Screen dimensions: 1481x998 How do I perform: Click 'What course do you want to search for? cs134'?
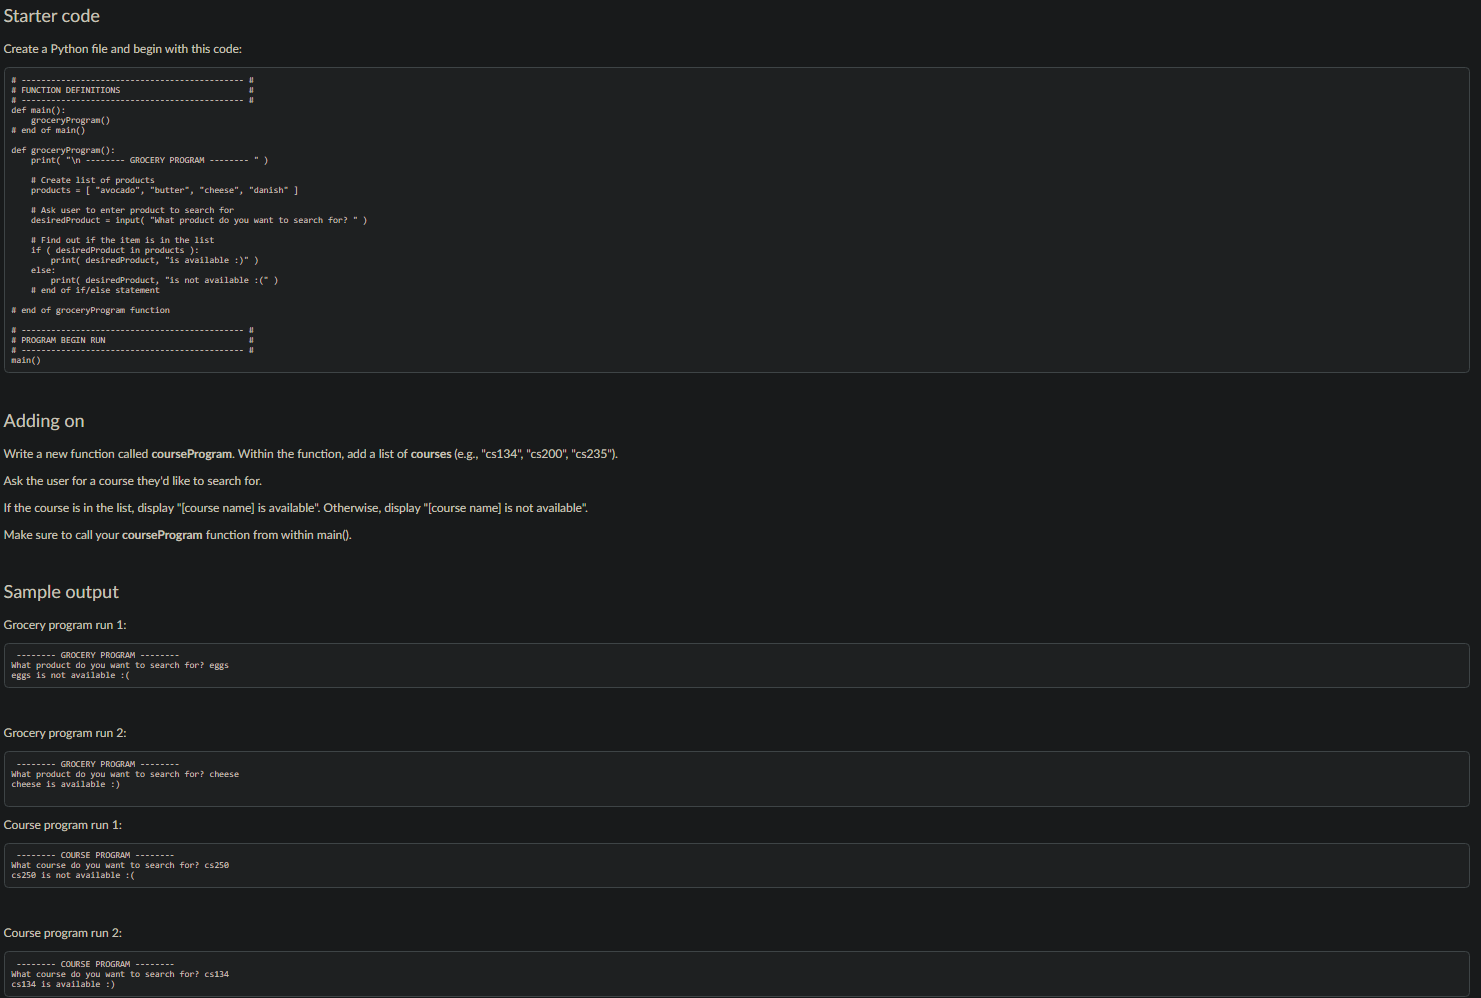click(120, 974)
